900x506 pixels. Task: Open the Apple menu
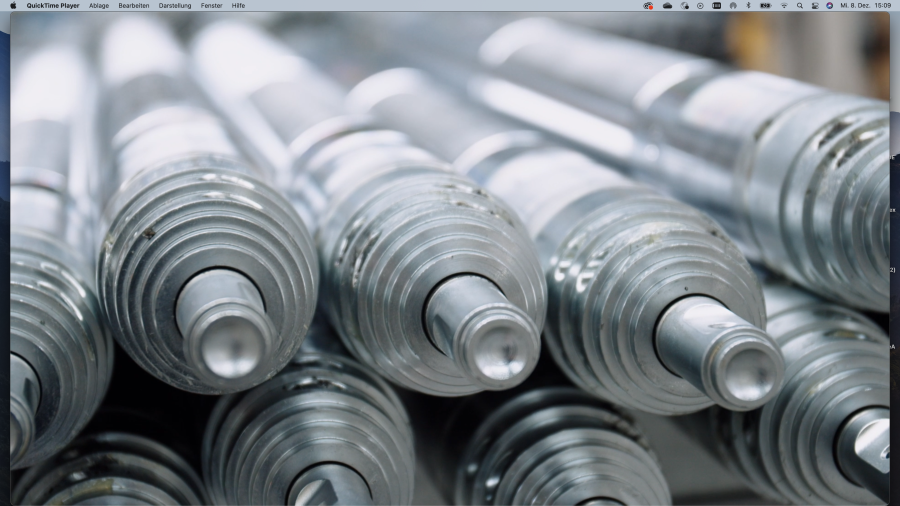click(x=13, y=5)
